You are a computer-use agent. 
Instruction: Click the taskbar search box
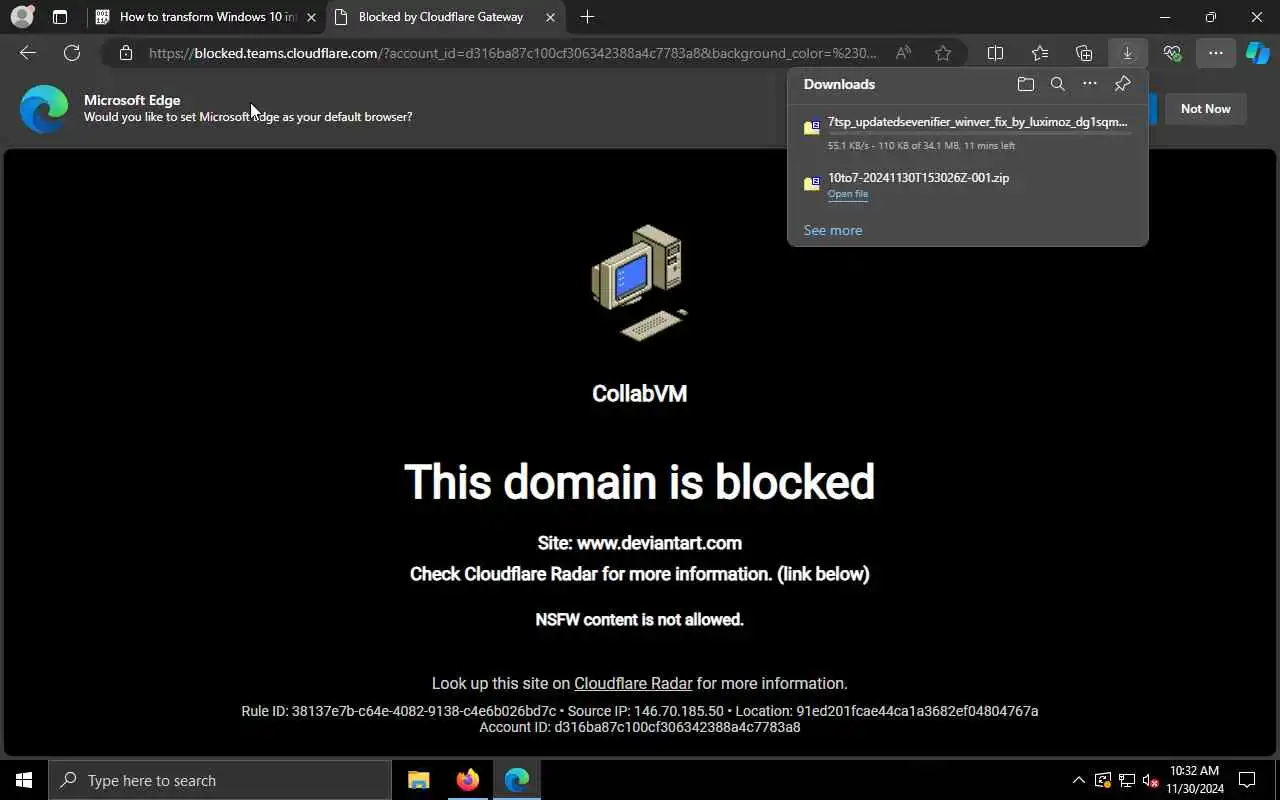[x=220, y=780]
